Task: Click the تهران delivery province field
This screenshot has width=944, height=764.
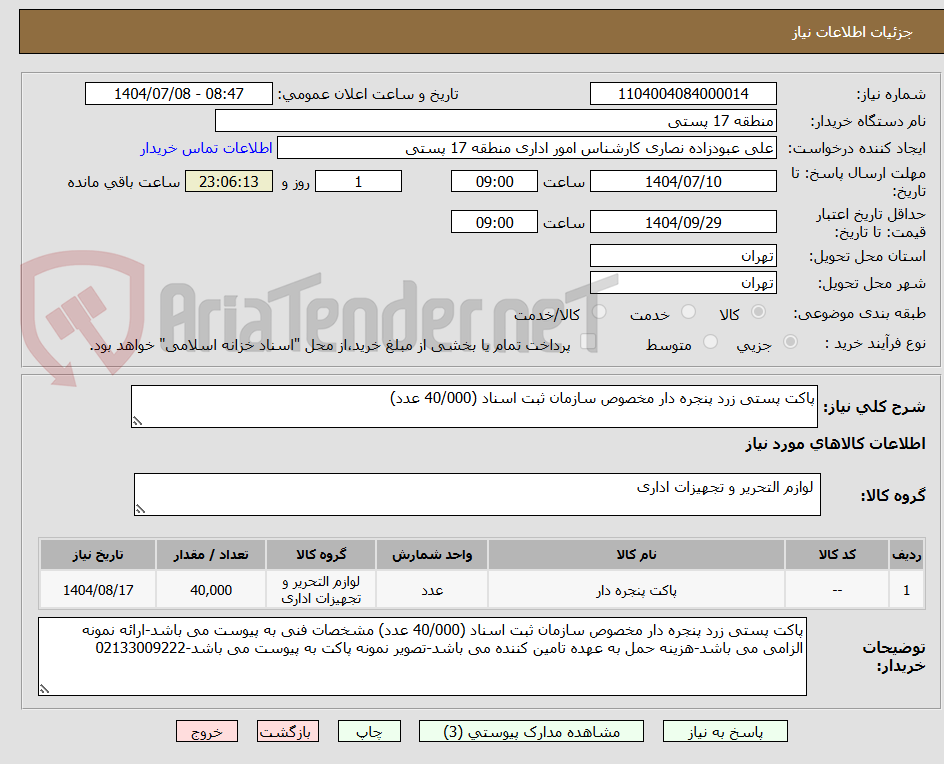Action: pyautogui.click(x=683, y=255)
